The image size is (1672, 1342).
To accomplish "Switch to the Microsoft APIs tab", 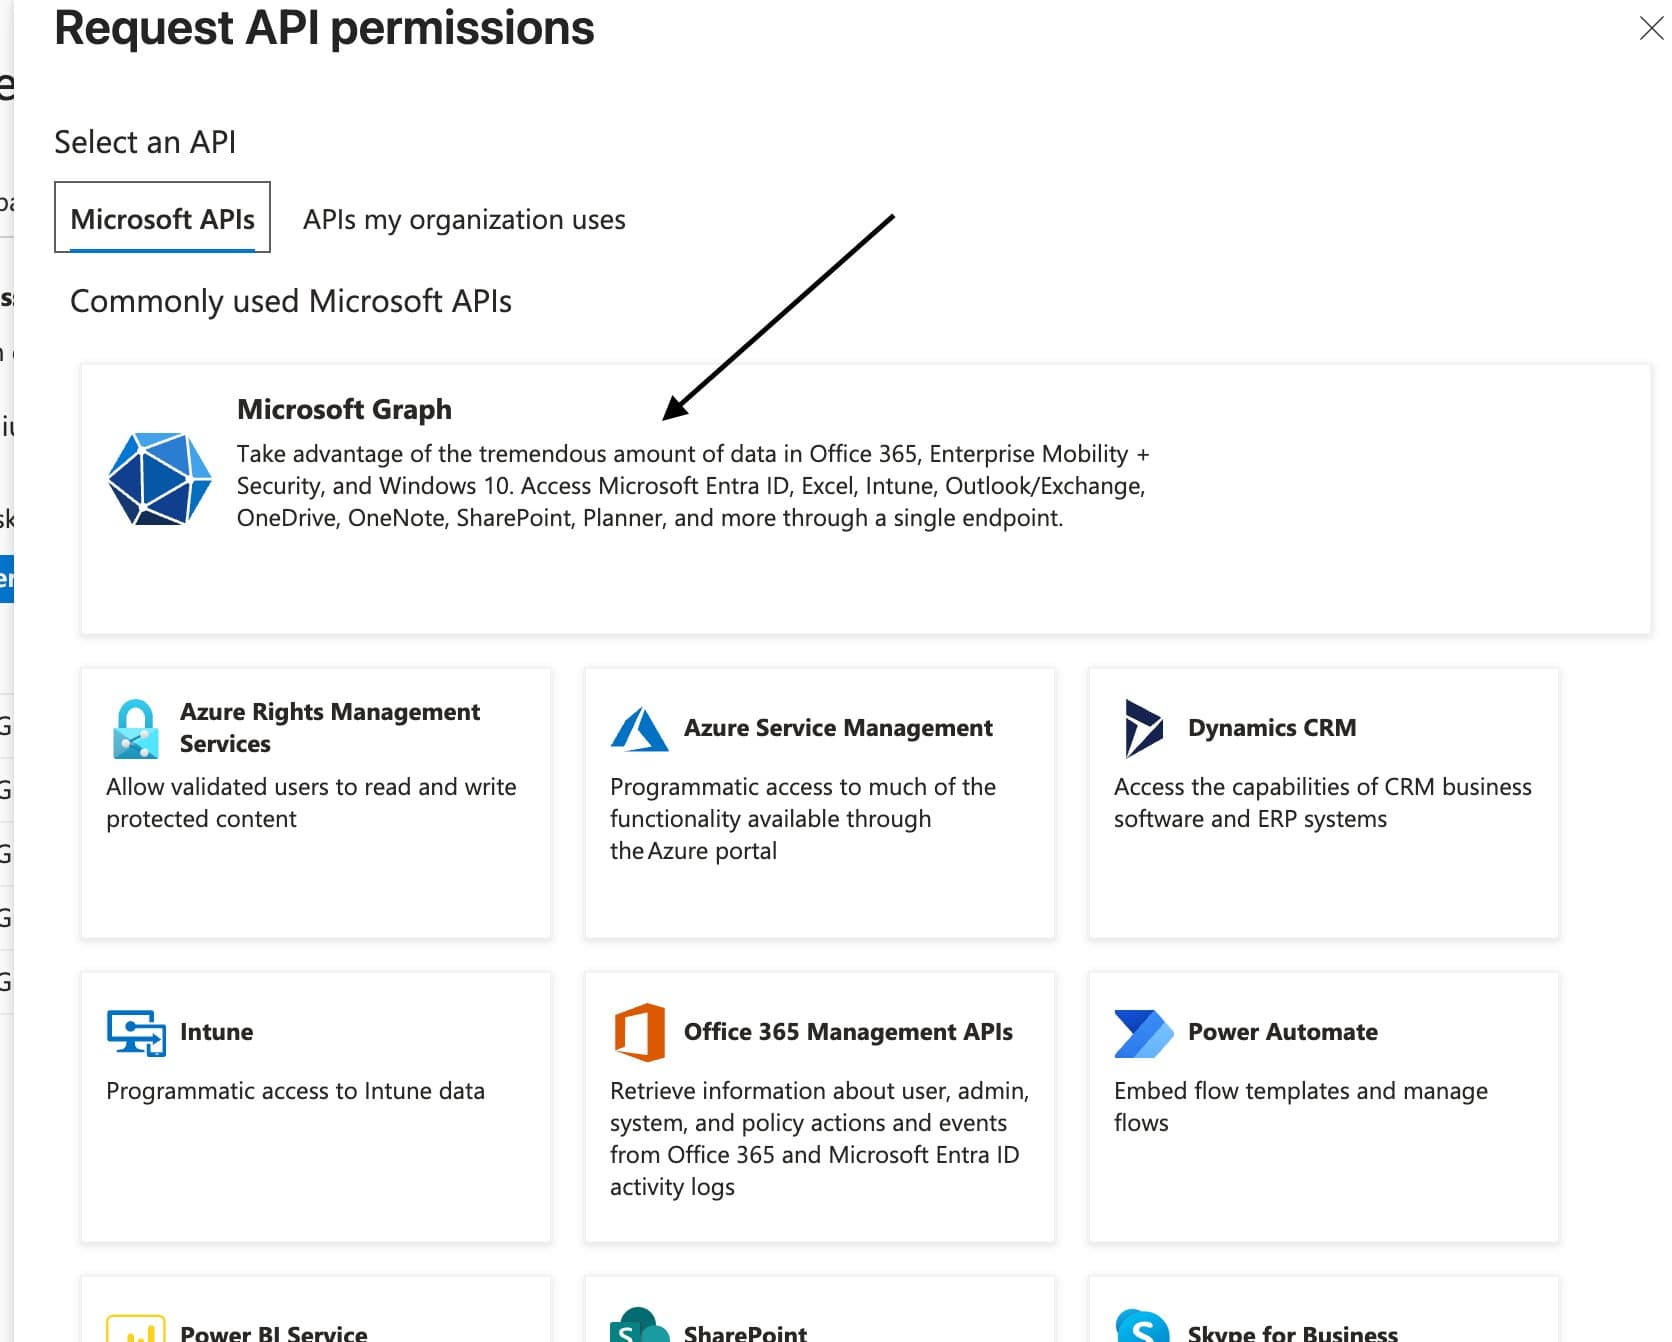I will click(162, 219).
